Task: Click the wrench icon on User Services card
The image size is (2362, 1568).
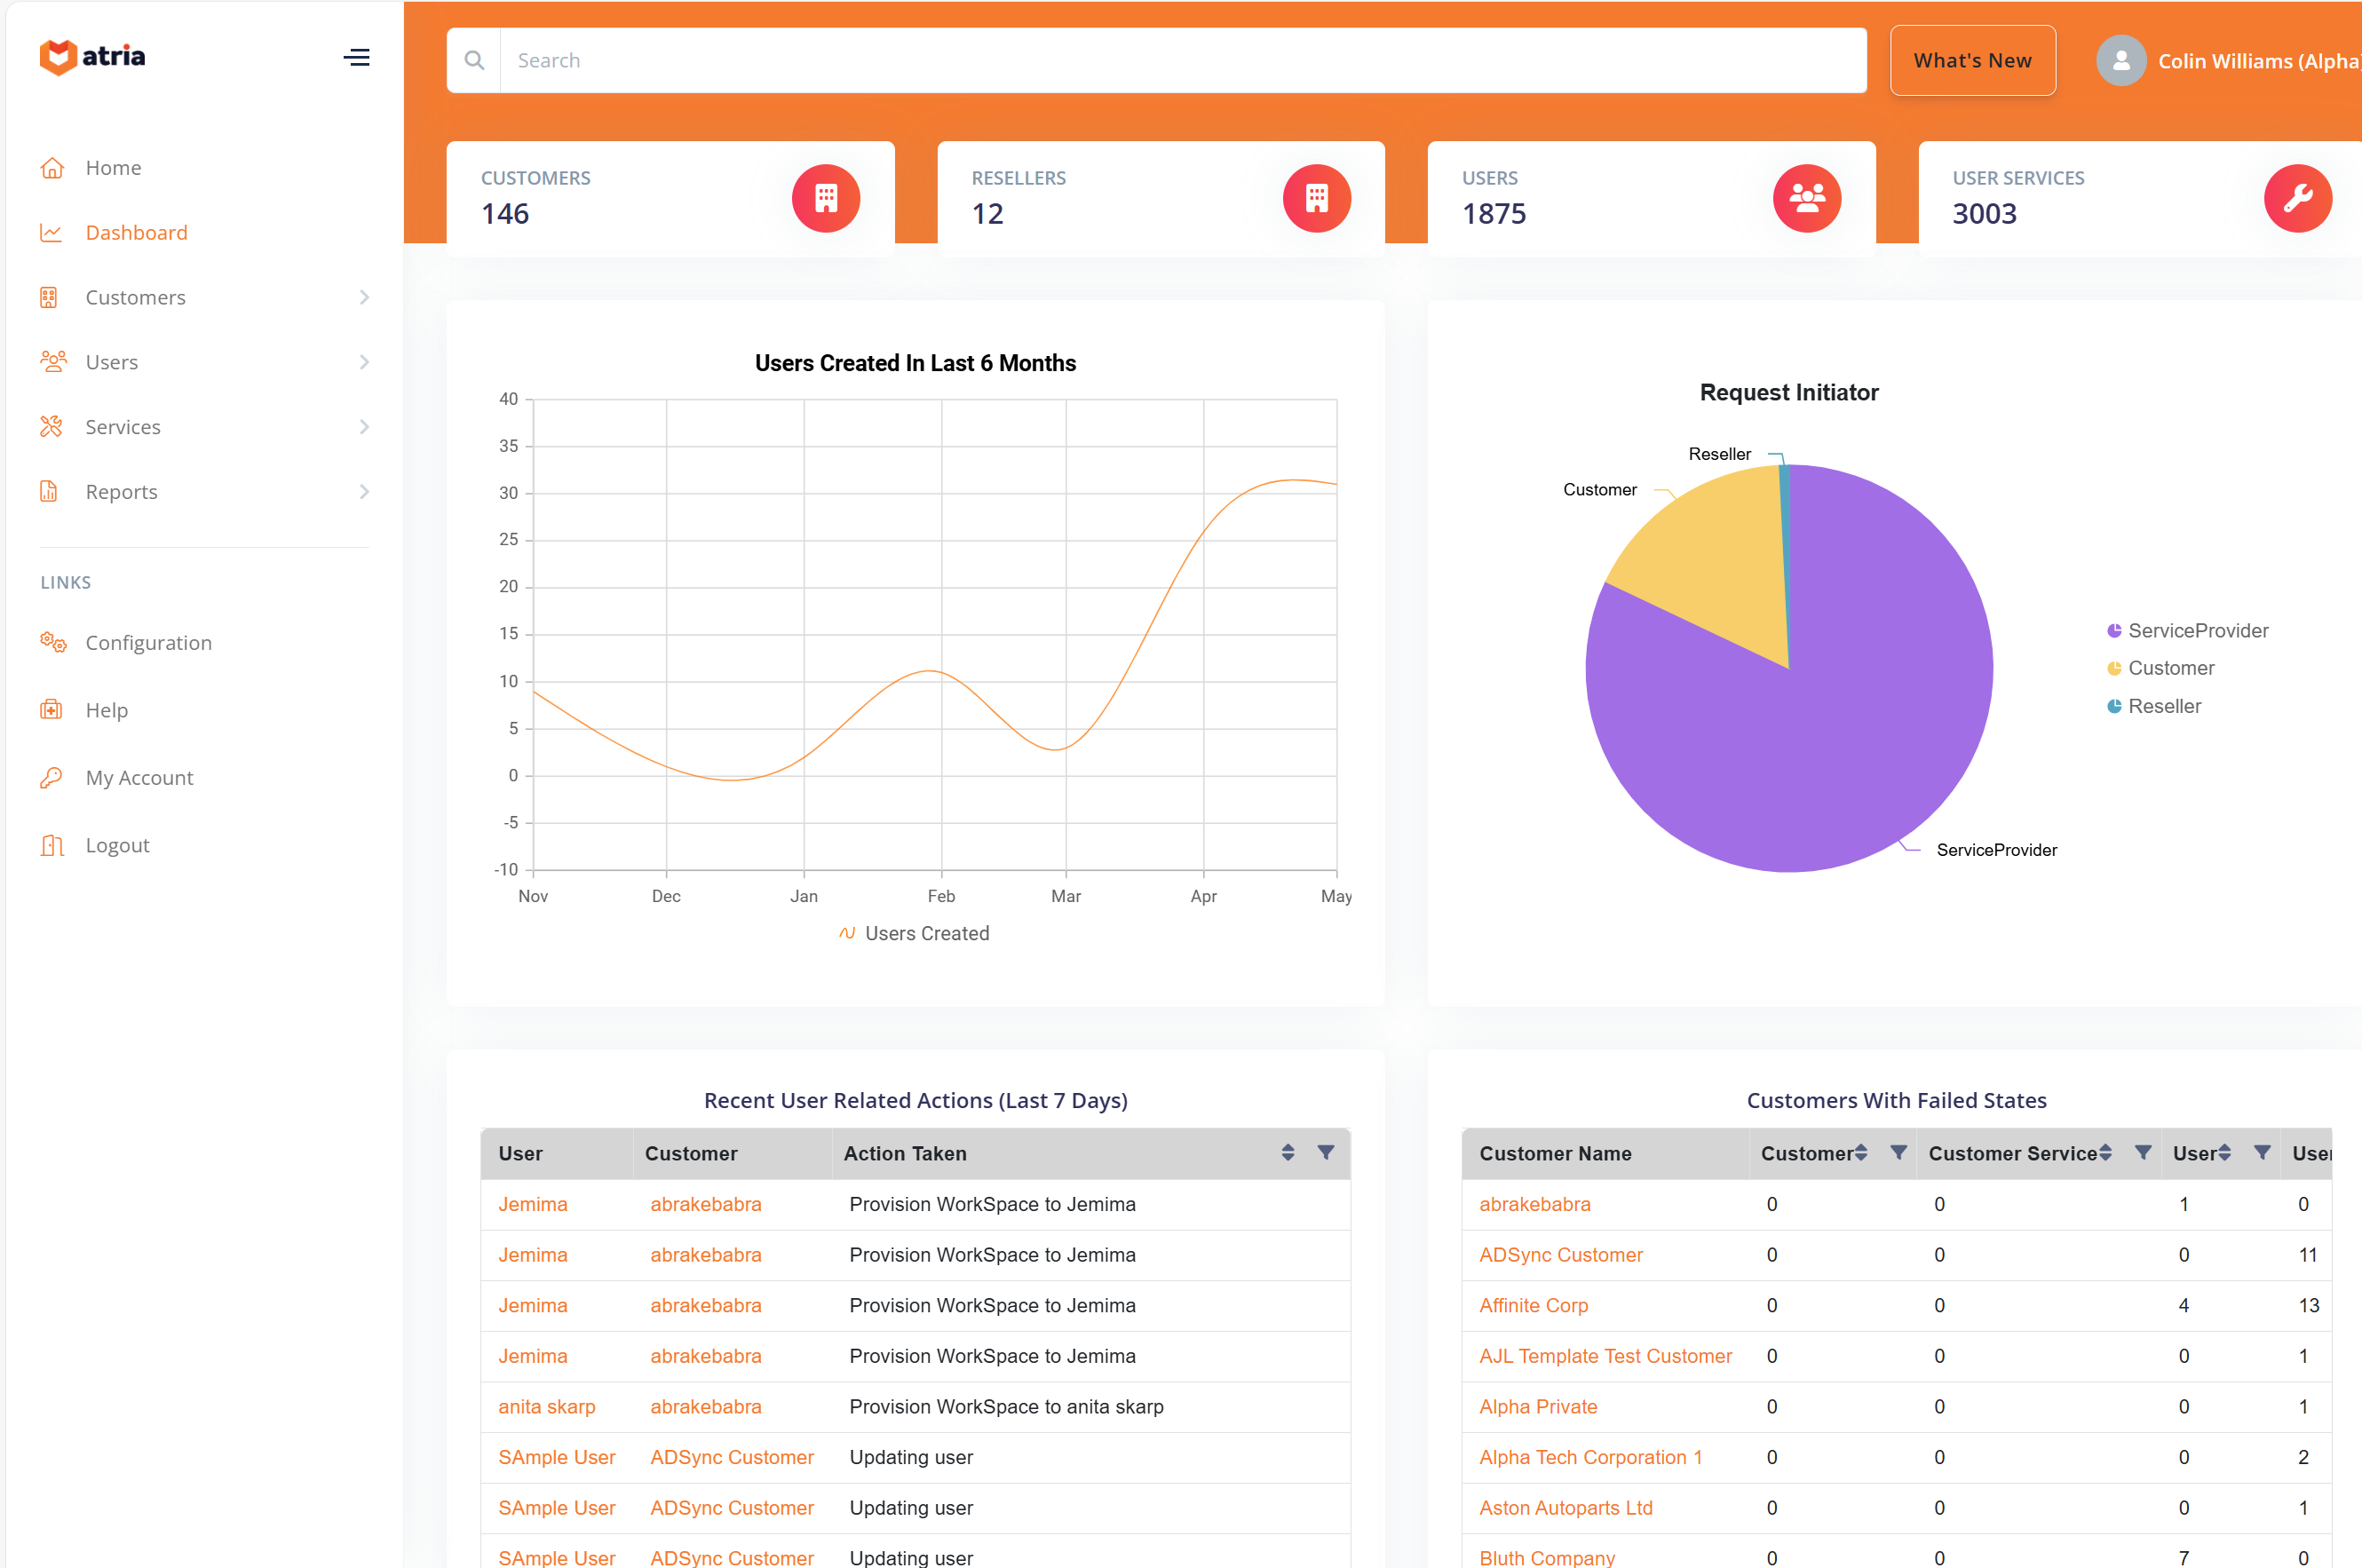Action: click(2297, 198)
